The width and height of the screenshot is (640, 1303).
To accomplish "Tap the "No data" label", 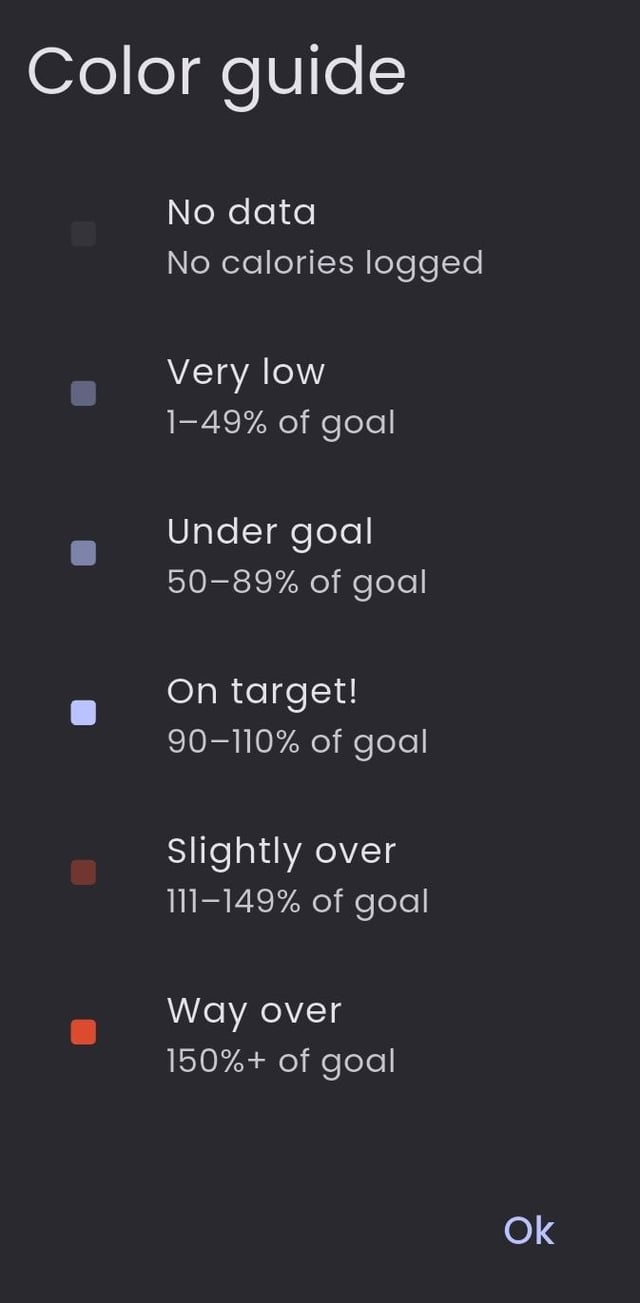I will coord(241,212).
